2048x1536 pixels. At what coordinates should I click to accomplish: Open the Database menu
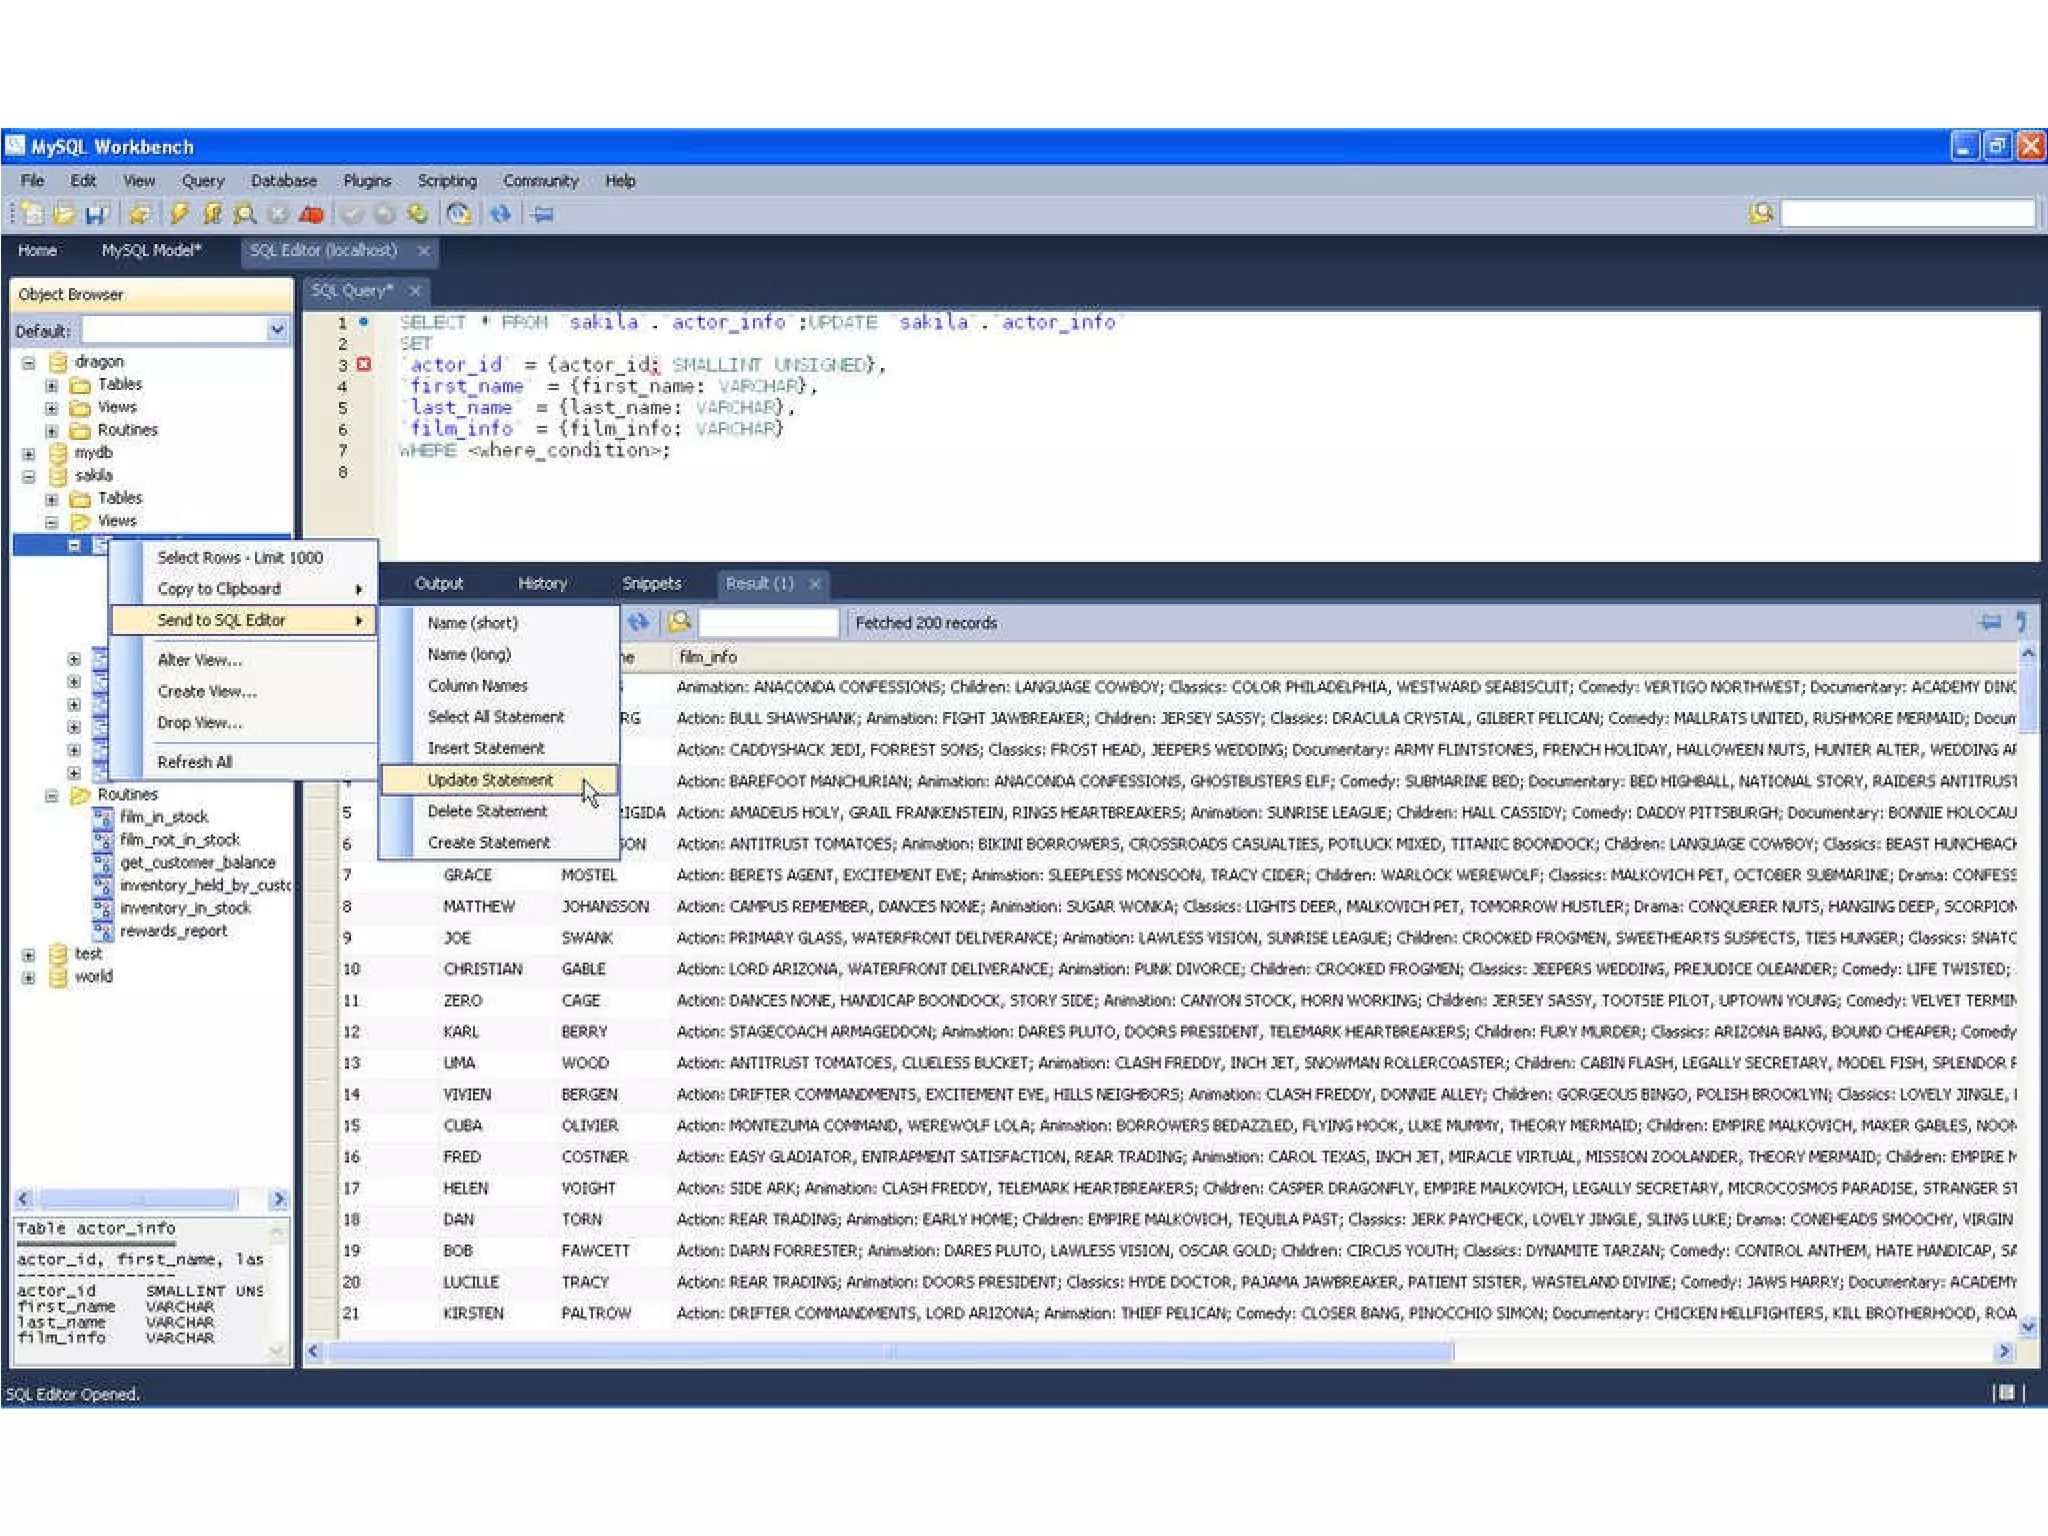coord(283,181)
